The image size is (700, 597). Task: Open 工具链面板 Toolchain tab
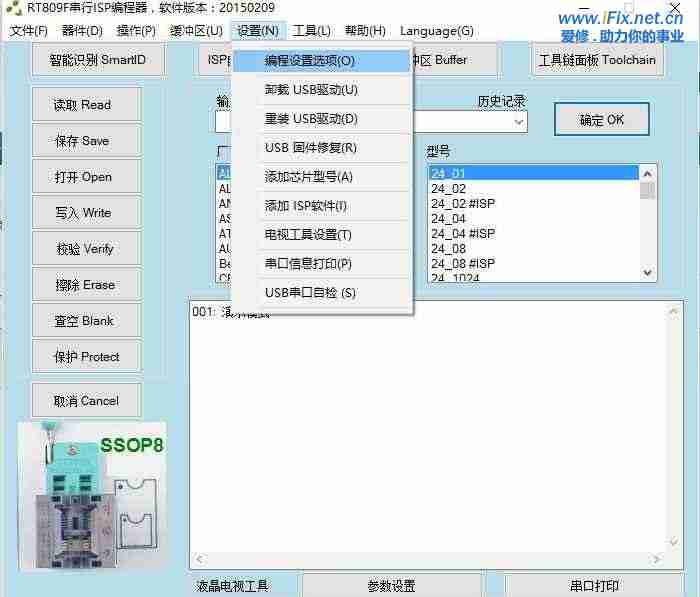tap(597, 60)
